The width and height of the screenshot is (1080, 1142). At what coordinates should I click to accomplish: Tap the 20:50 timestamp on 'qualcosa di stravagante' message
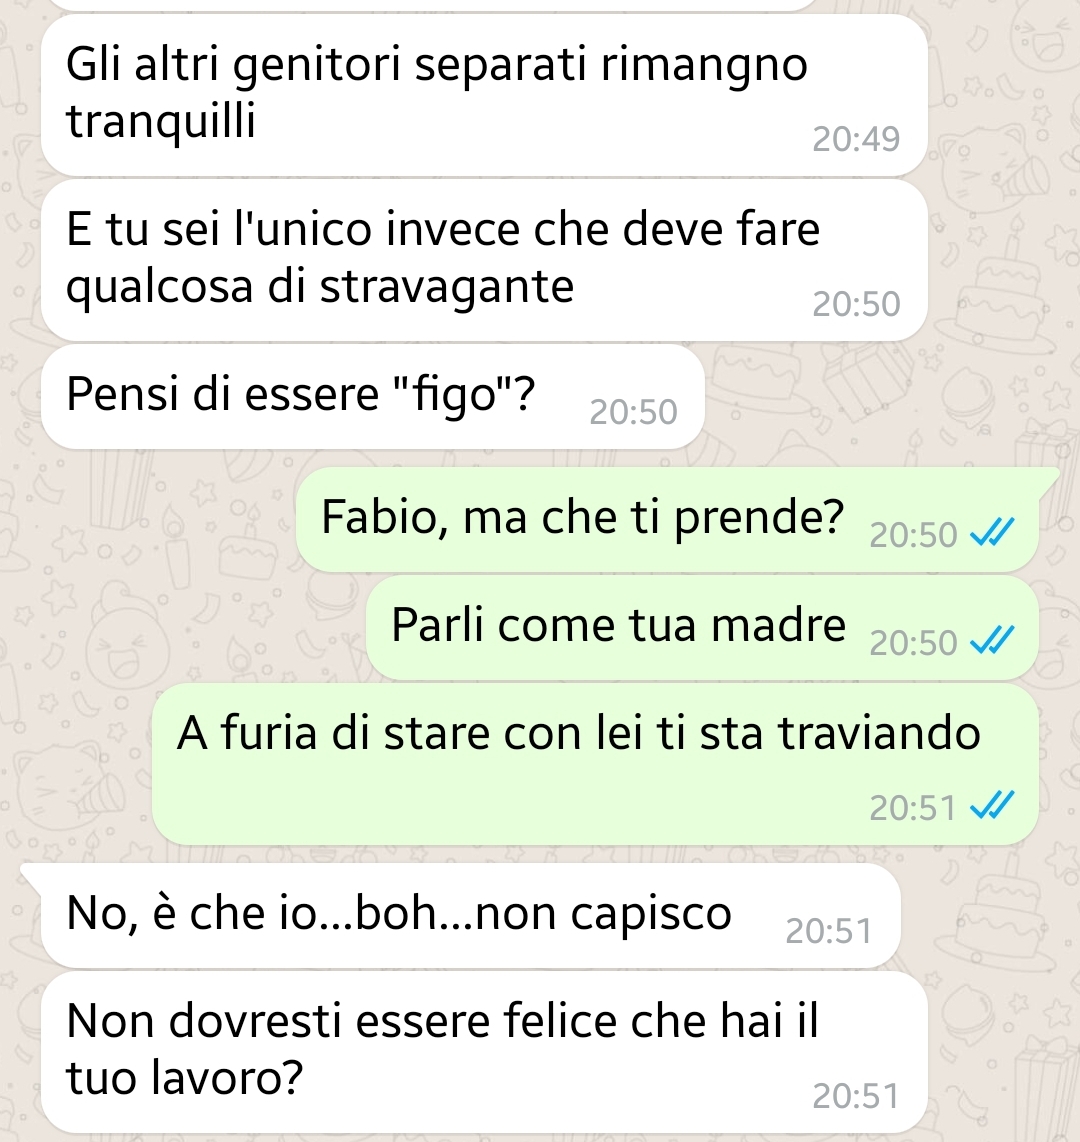pyautogui.click(x=856, y=304)
